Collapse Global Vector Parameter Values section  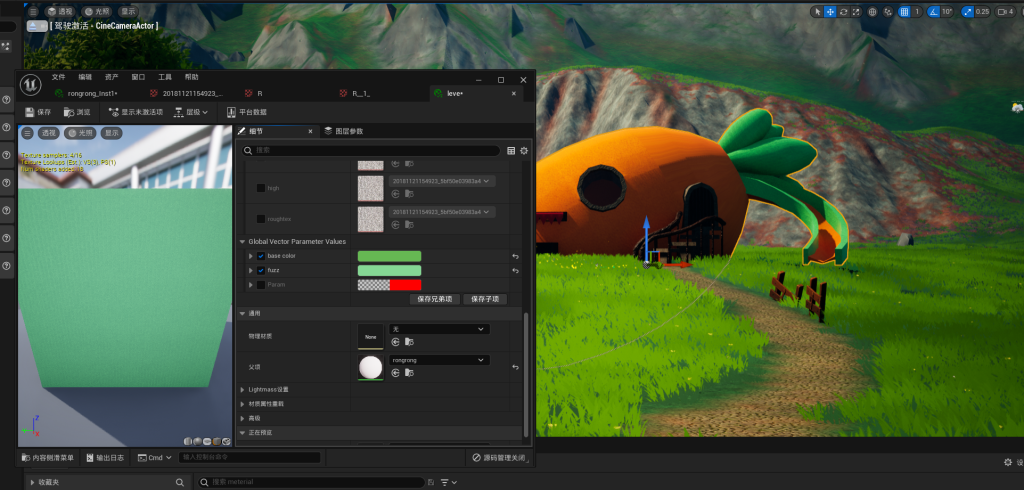pos(242,242)
